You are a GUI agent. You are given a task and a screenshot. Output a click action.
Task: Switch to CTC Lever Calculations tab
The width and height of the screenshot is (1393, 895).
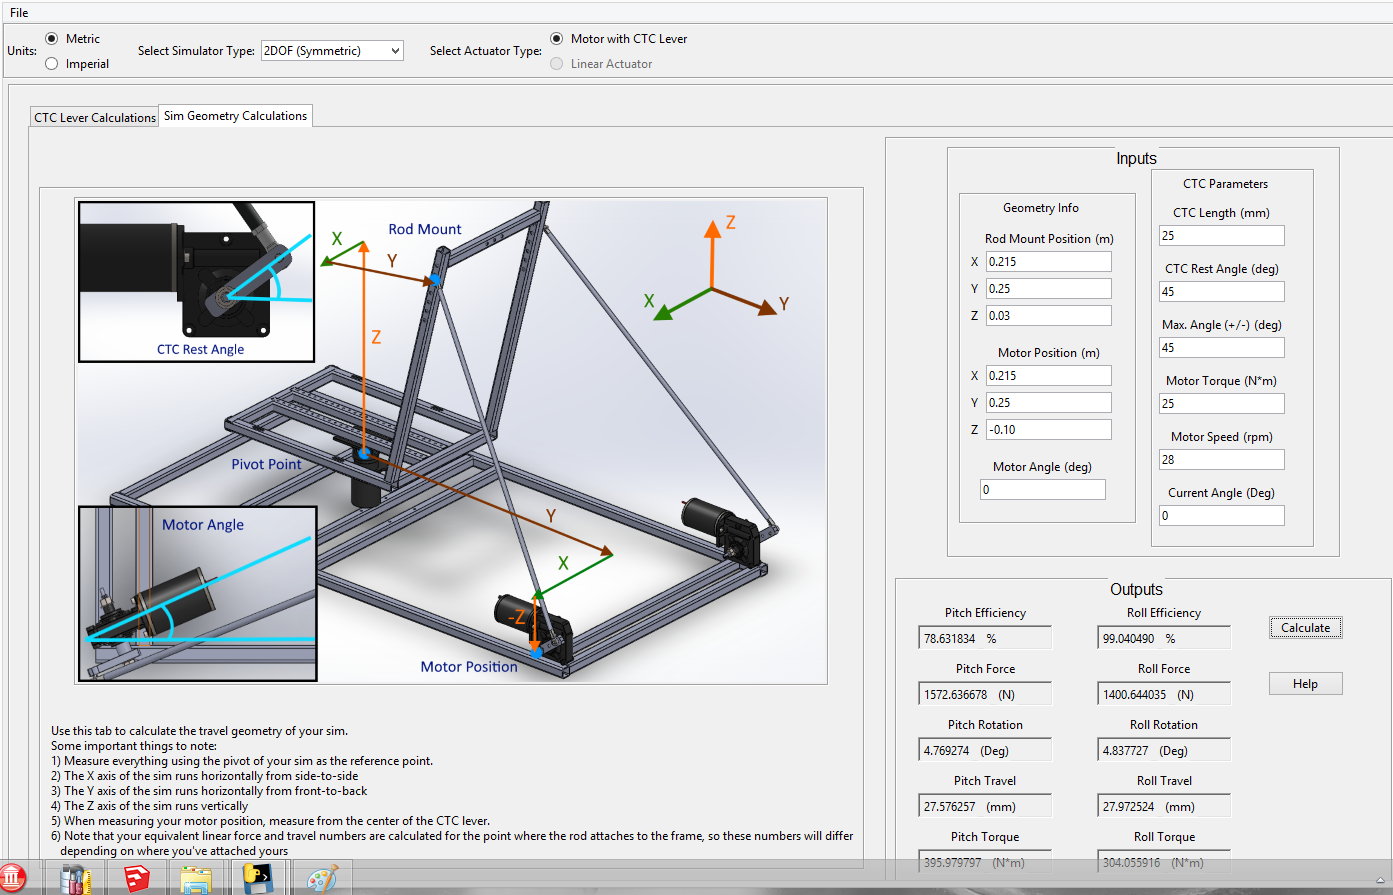click(x=95, y=117)
